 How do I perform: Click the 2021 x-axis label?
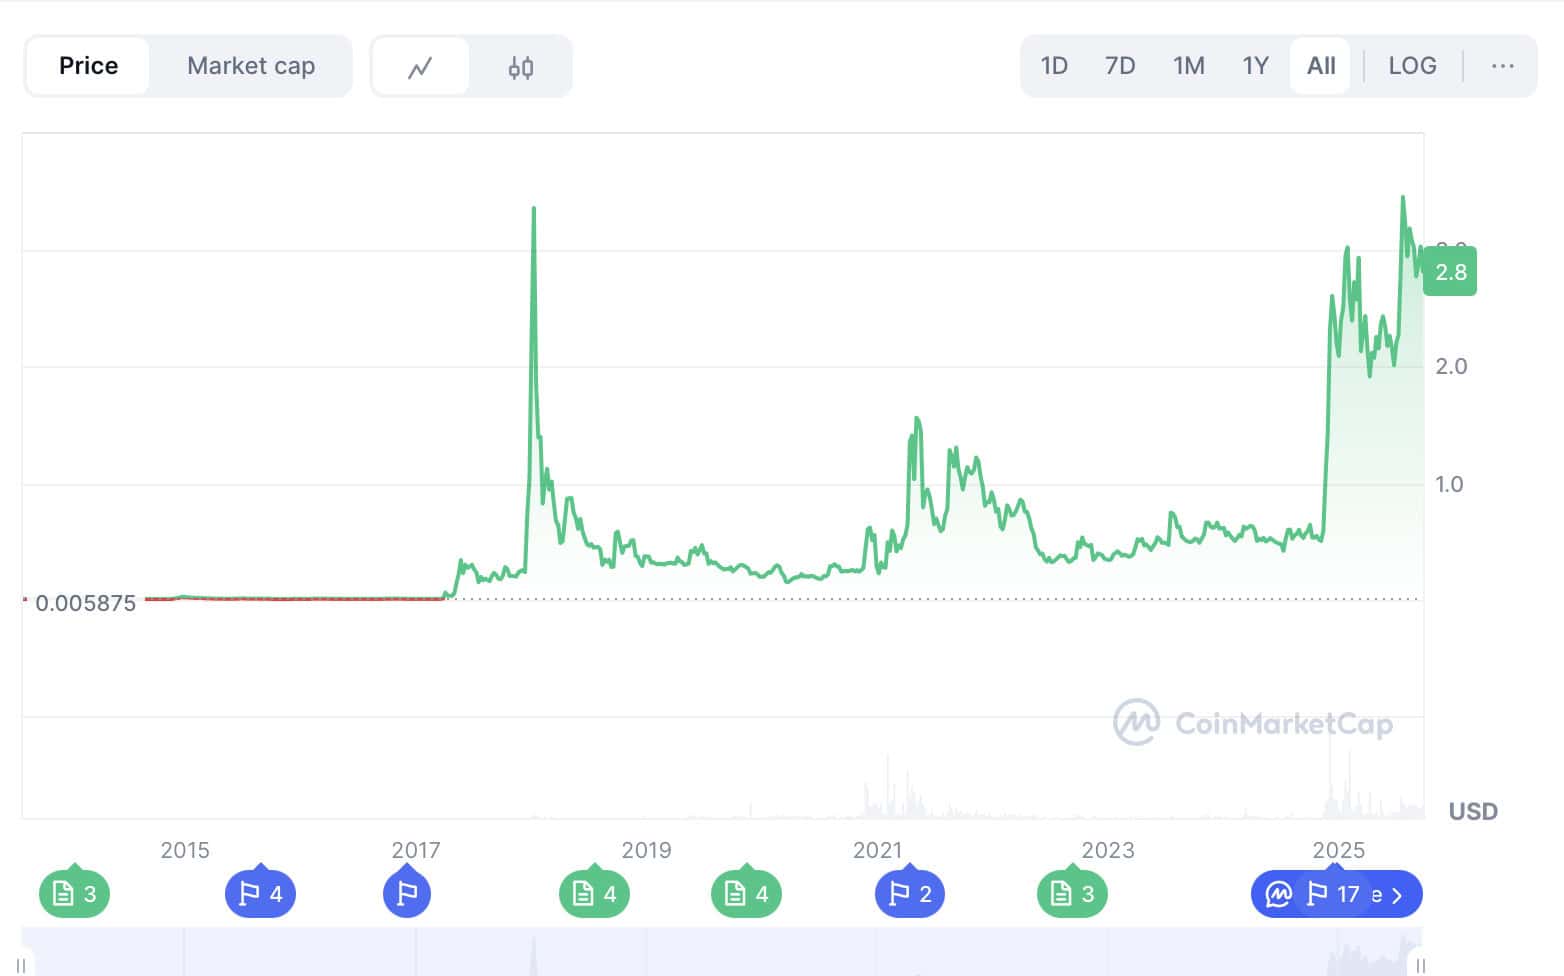[x=877, y=850]
